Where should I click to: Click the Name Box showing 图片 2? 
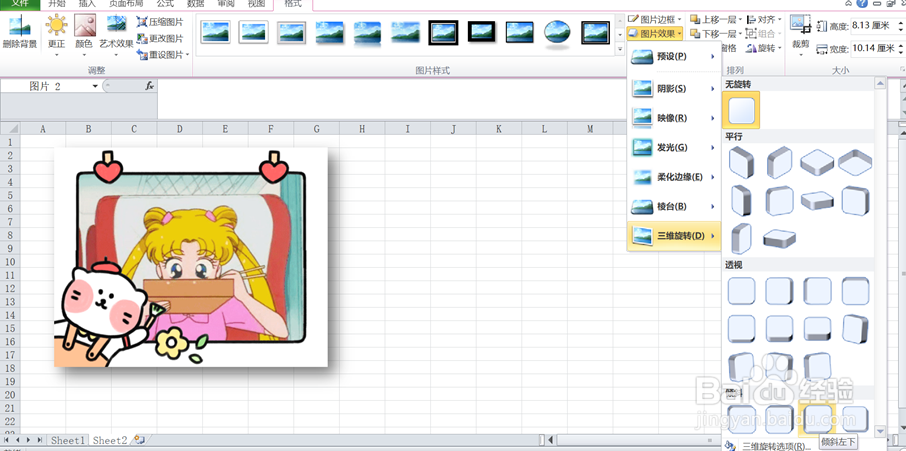(46, 87)
